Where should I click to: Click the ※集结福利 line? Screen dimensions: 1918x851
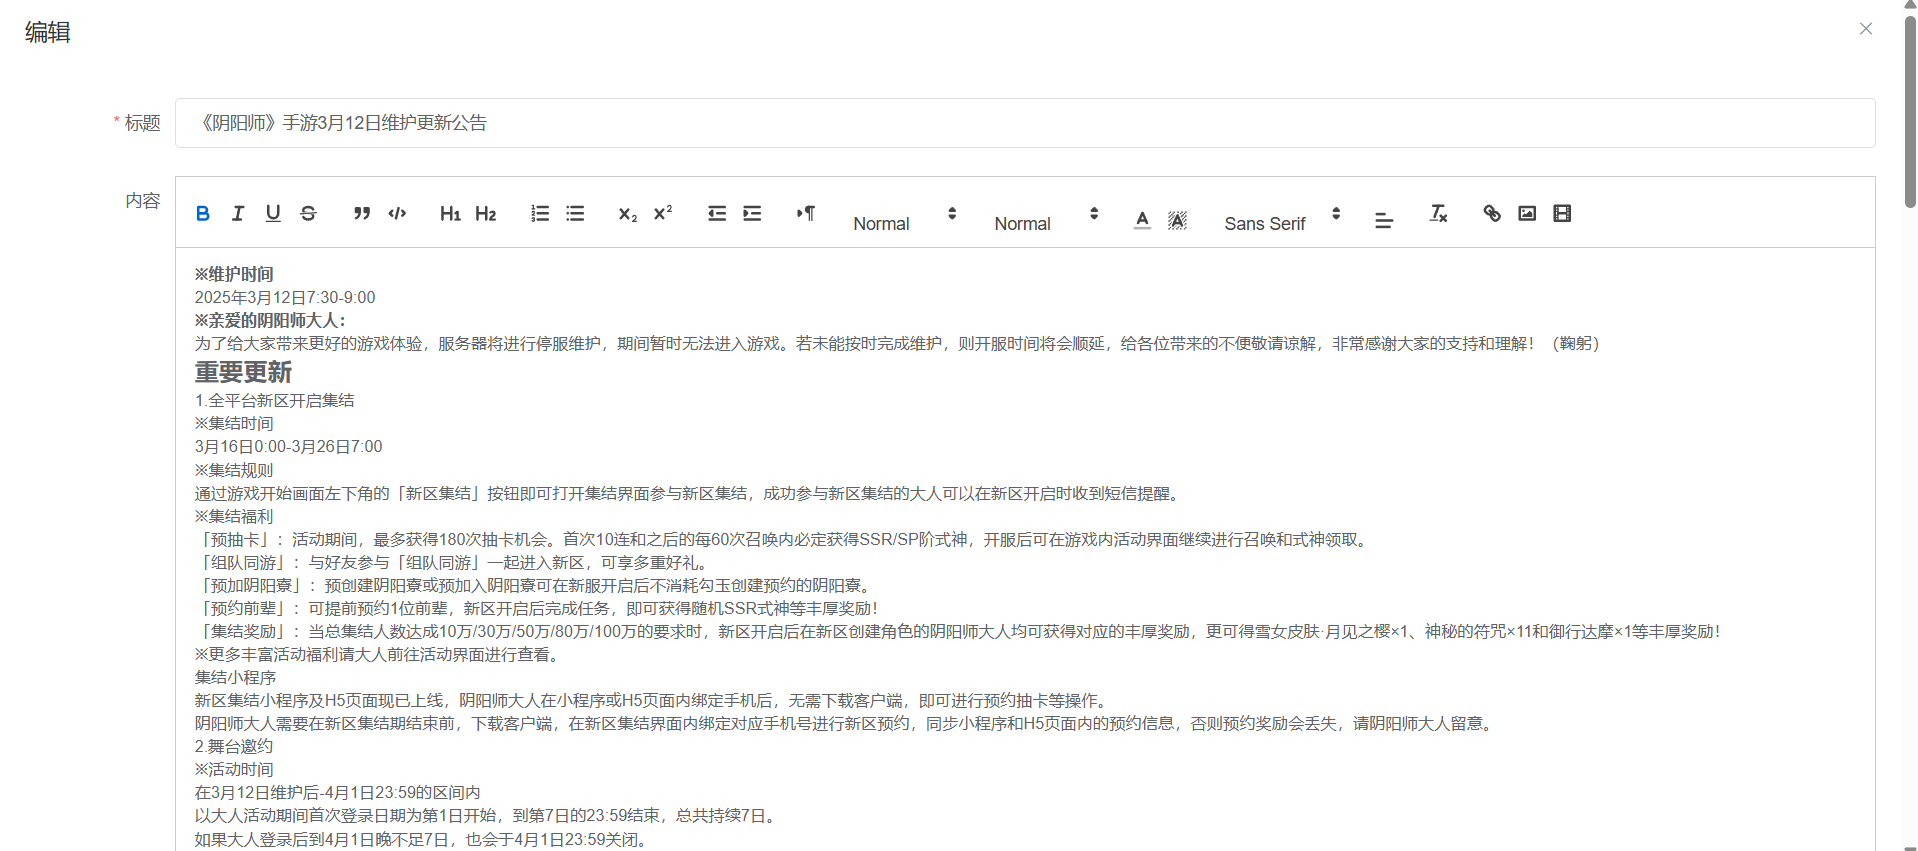pyautogui.click(x=233, y=516)
